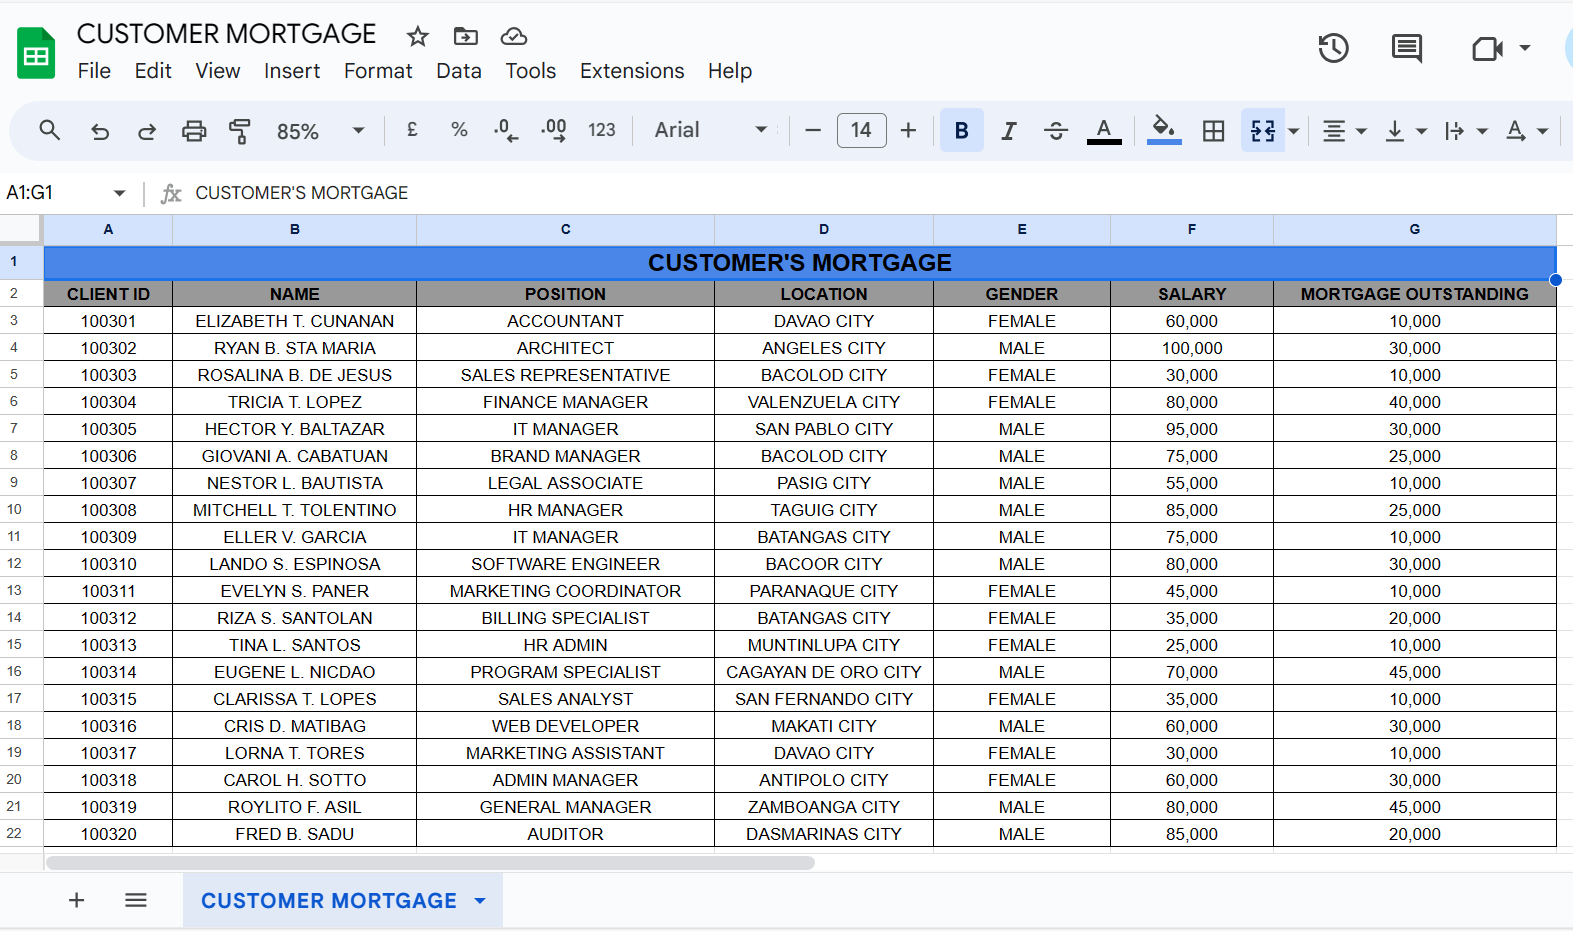Open text color picker
This screenshot has width=1573, height=931.
pos(1104,130)
